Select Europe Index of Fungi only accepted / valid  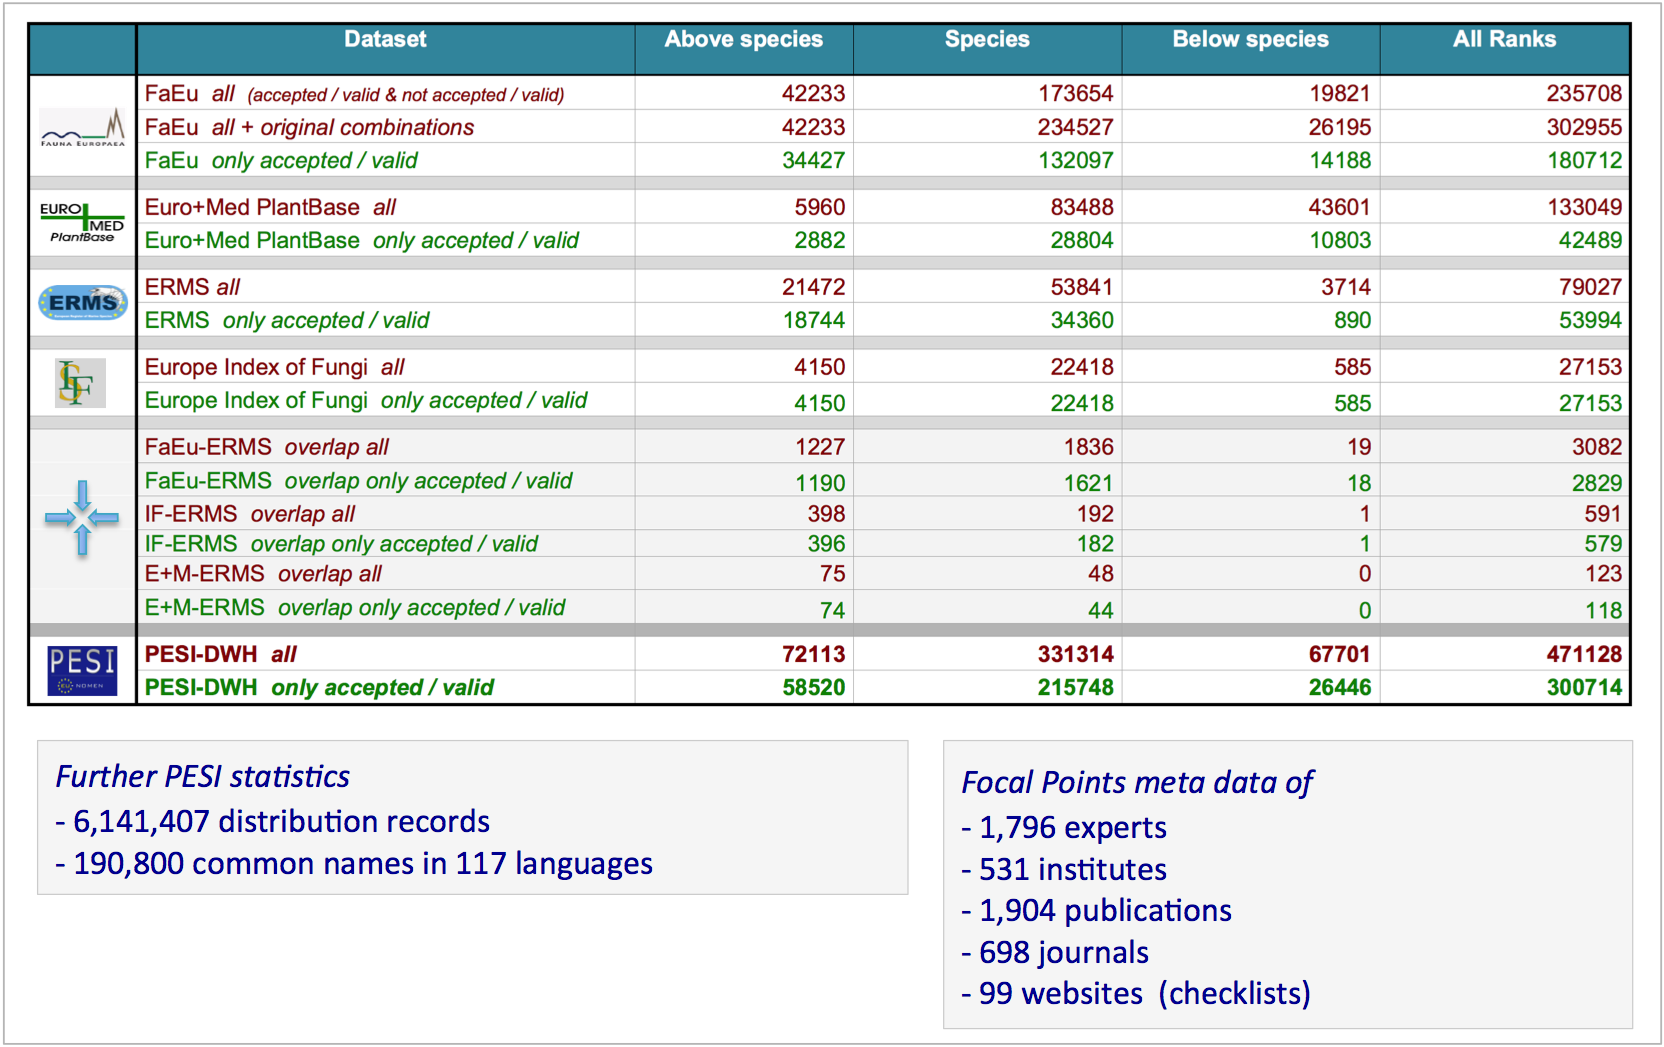click(366, 400)
